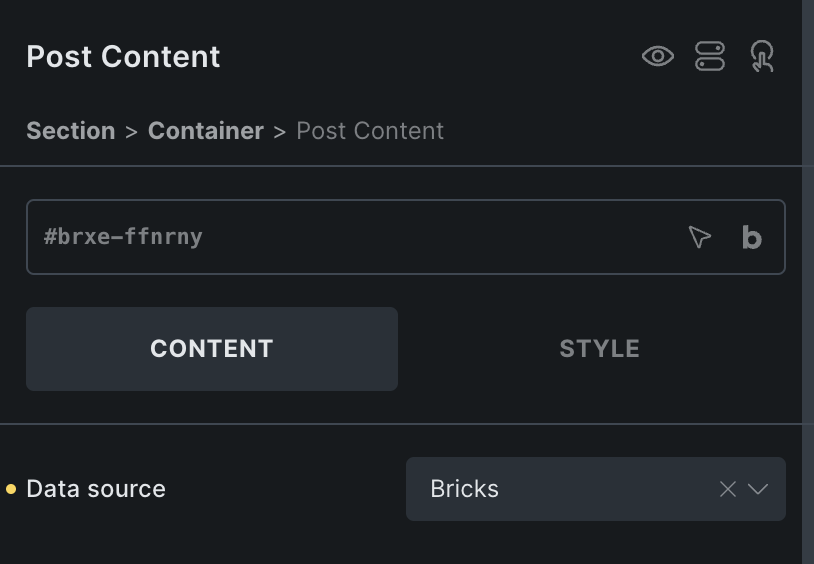Click the Data source label
This screenshot has width=814, height=564.
[96, 489]
